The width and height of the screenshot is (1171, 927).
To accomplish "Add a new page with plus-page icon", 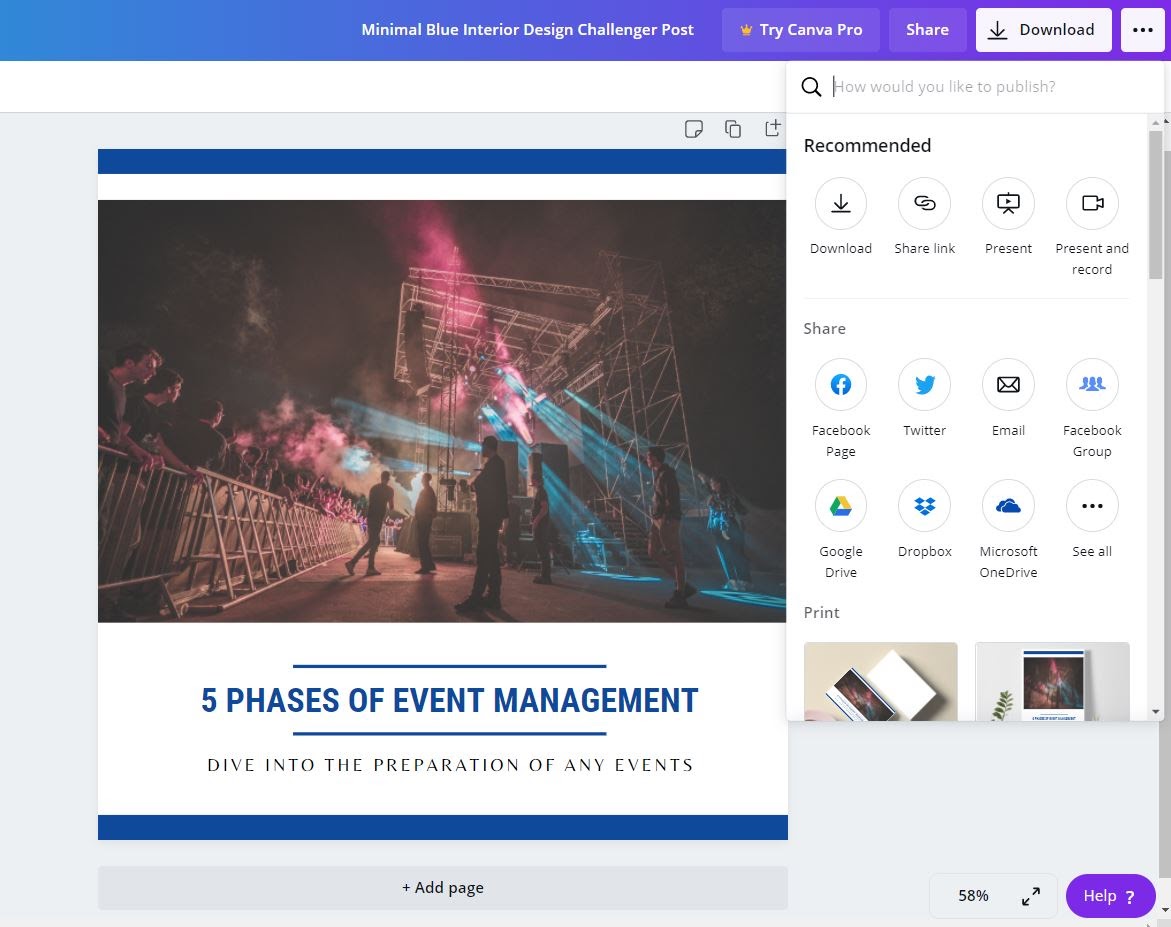I will coord(772,128).
